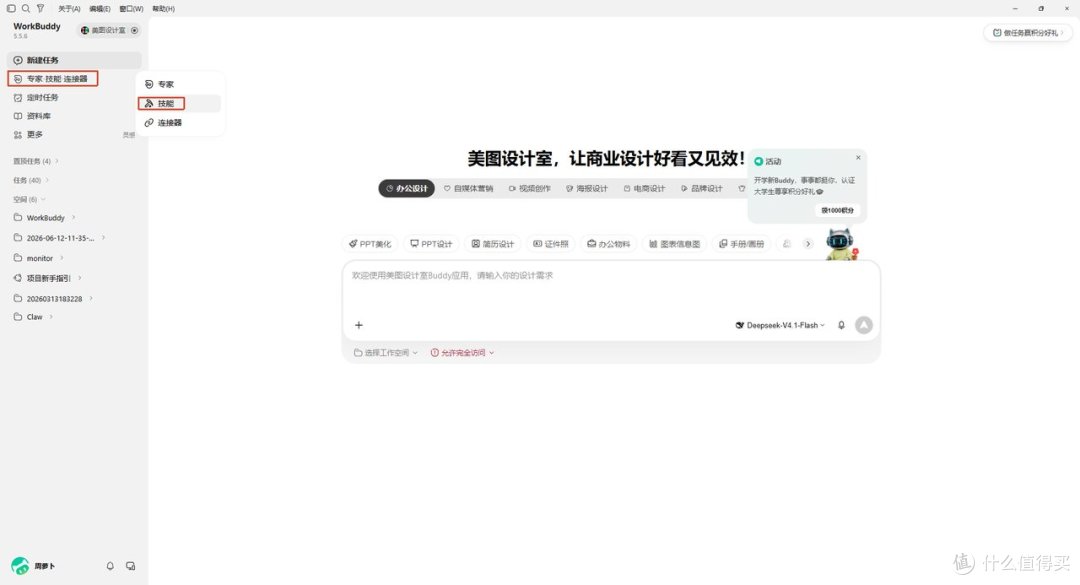The height and width of the screenshot is (585, 1080).
Task: Select the 自媒体营销 category tab
Action: tap(468, 188)
